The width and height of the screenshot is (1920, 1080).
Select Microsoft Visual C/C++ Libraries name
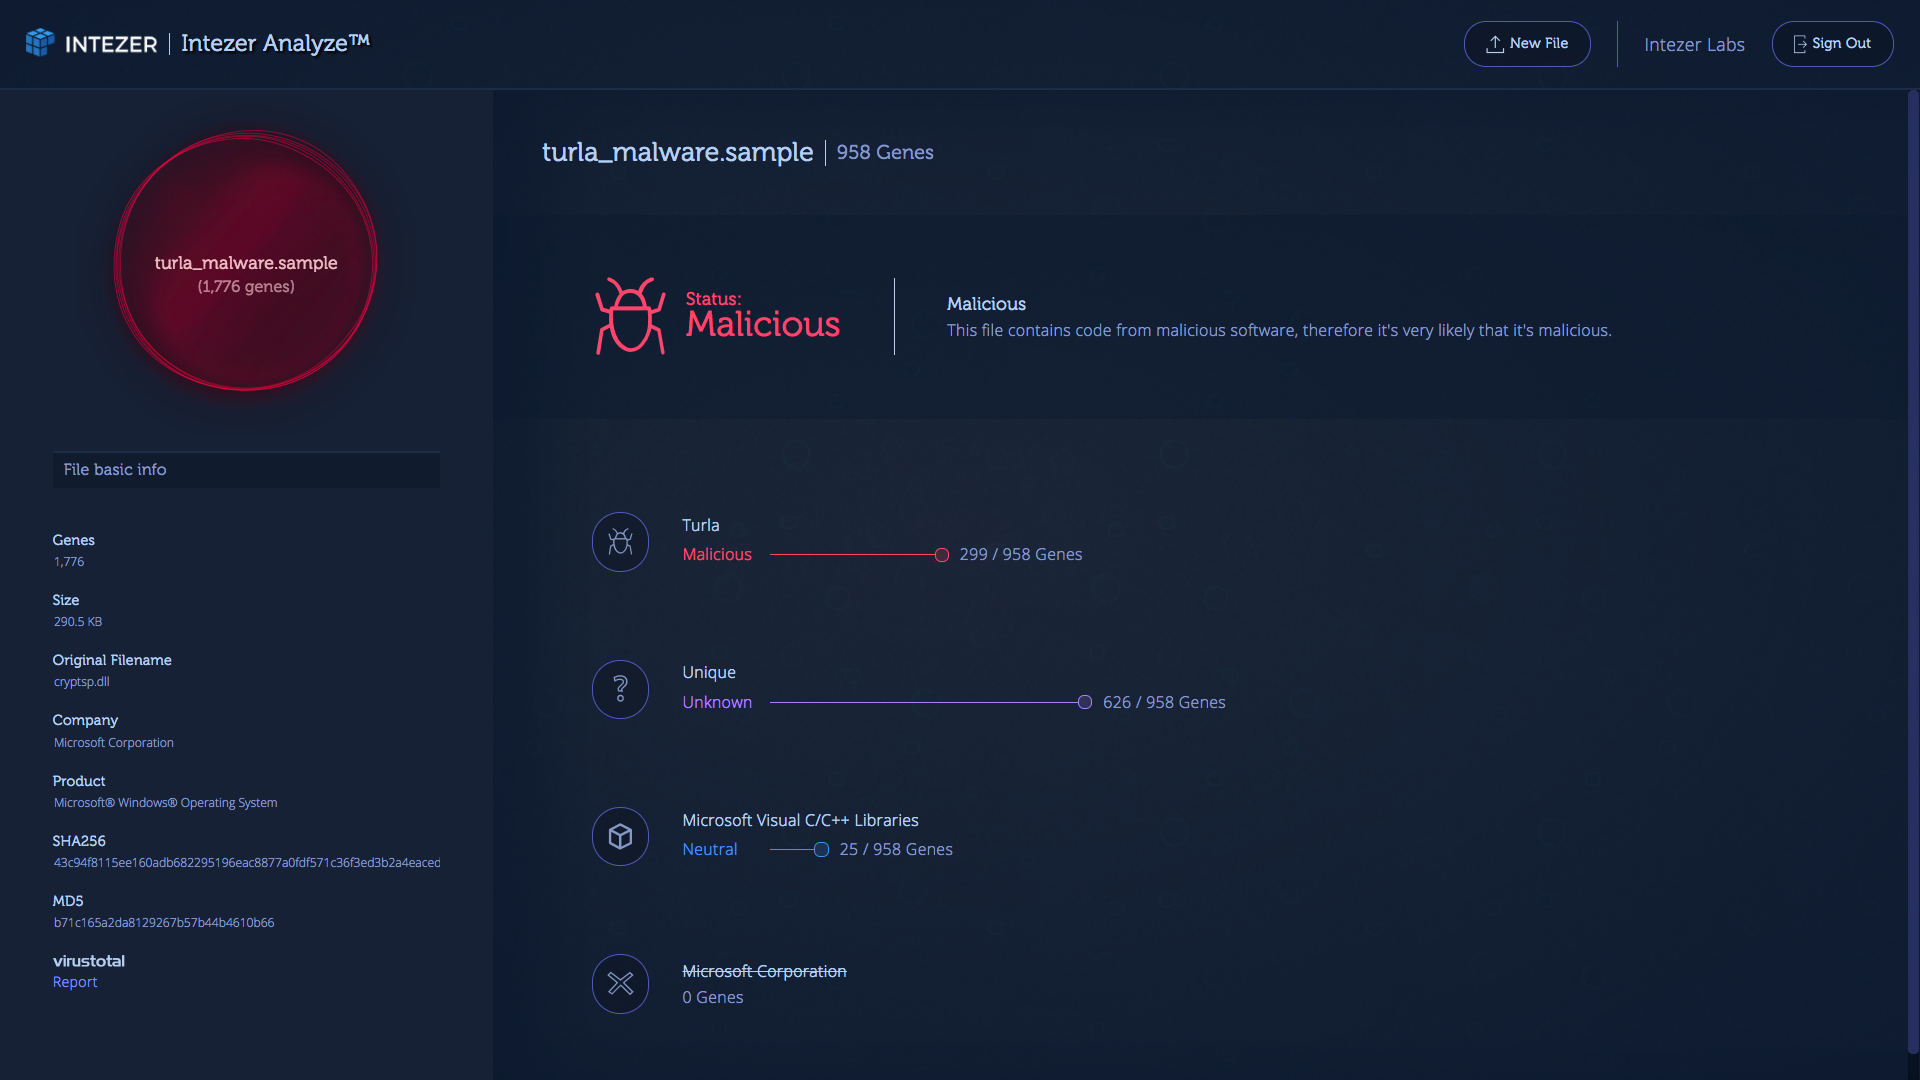(800, 820)
